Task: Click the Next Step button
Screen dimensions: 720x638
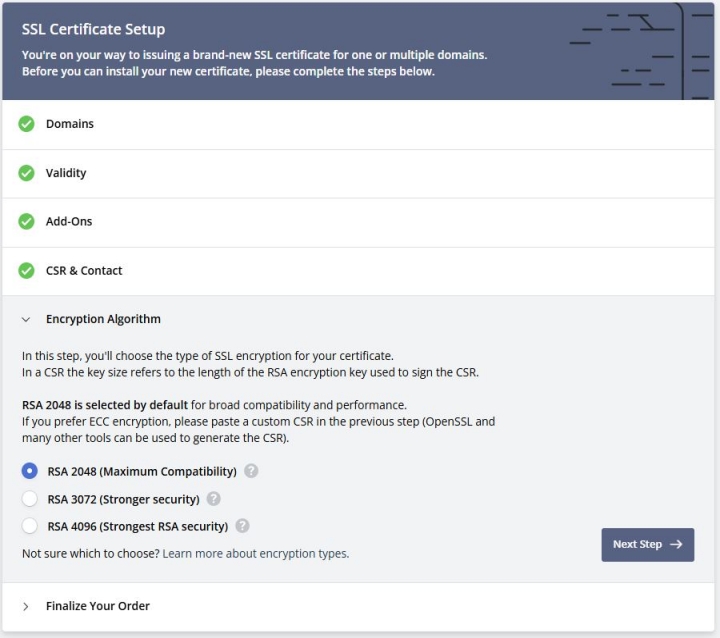Action: point(647,545)
